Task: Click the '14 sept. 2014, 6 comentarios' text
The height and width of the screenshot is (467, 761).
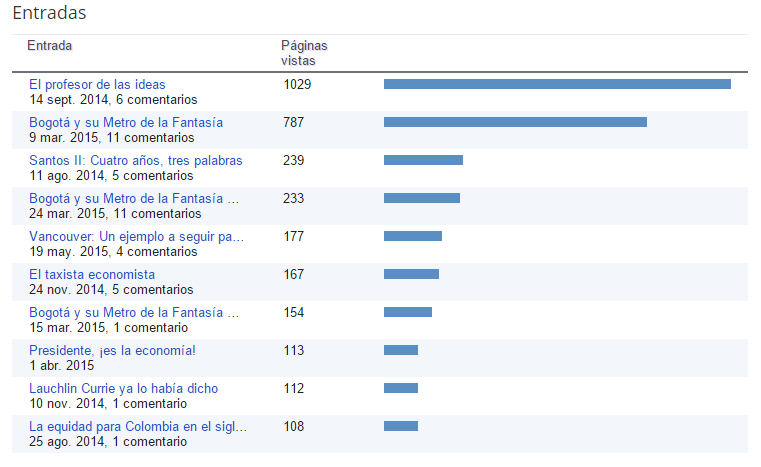Action: tap(113, 100)
